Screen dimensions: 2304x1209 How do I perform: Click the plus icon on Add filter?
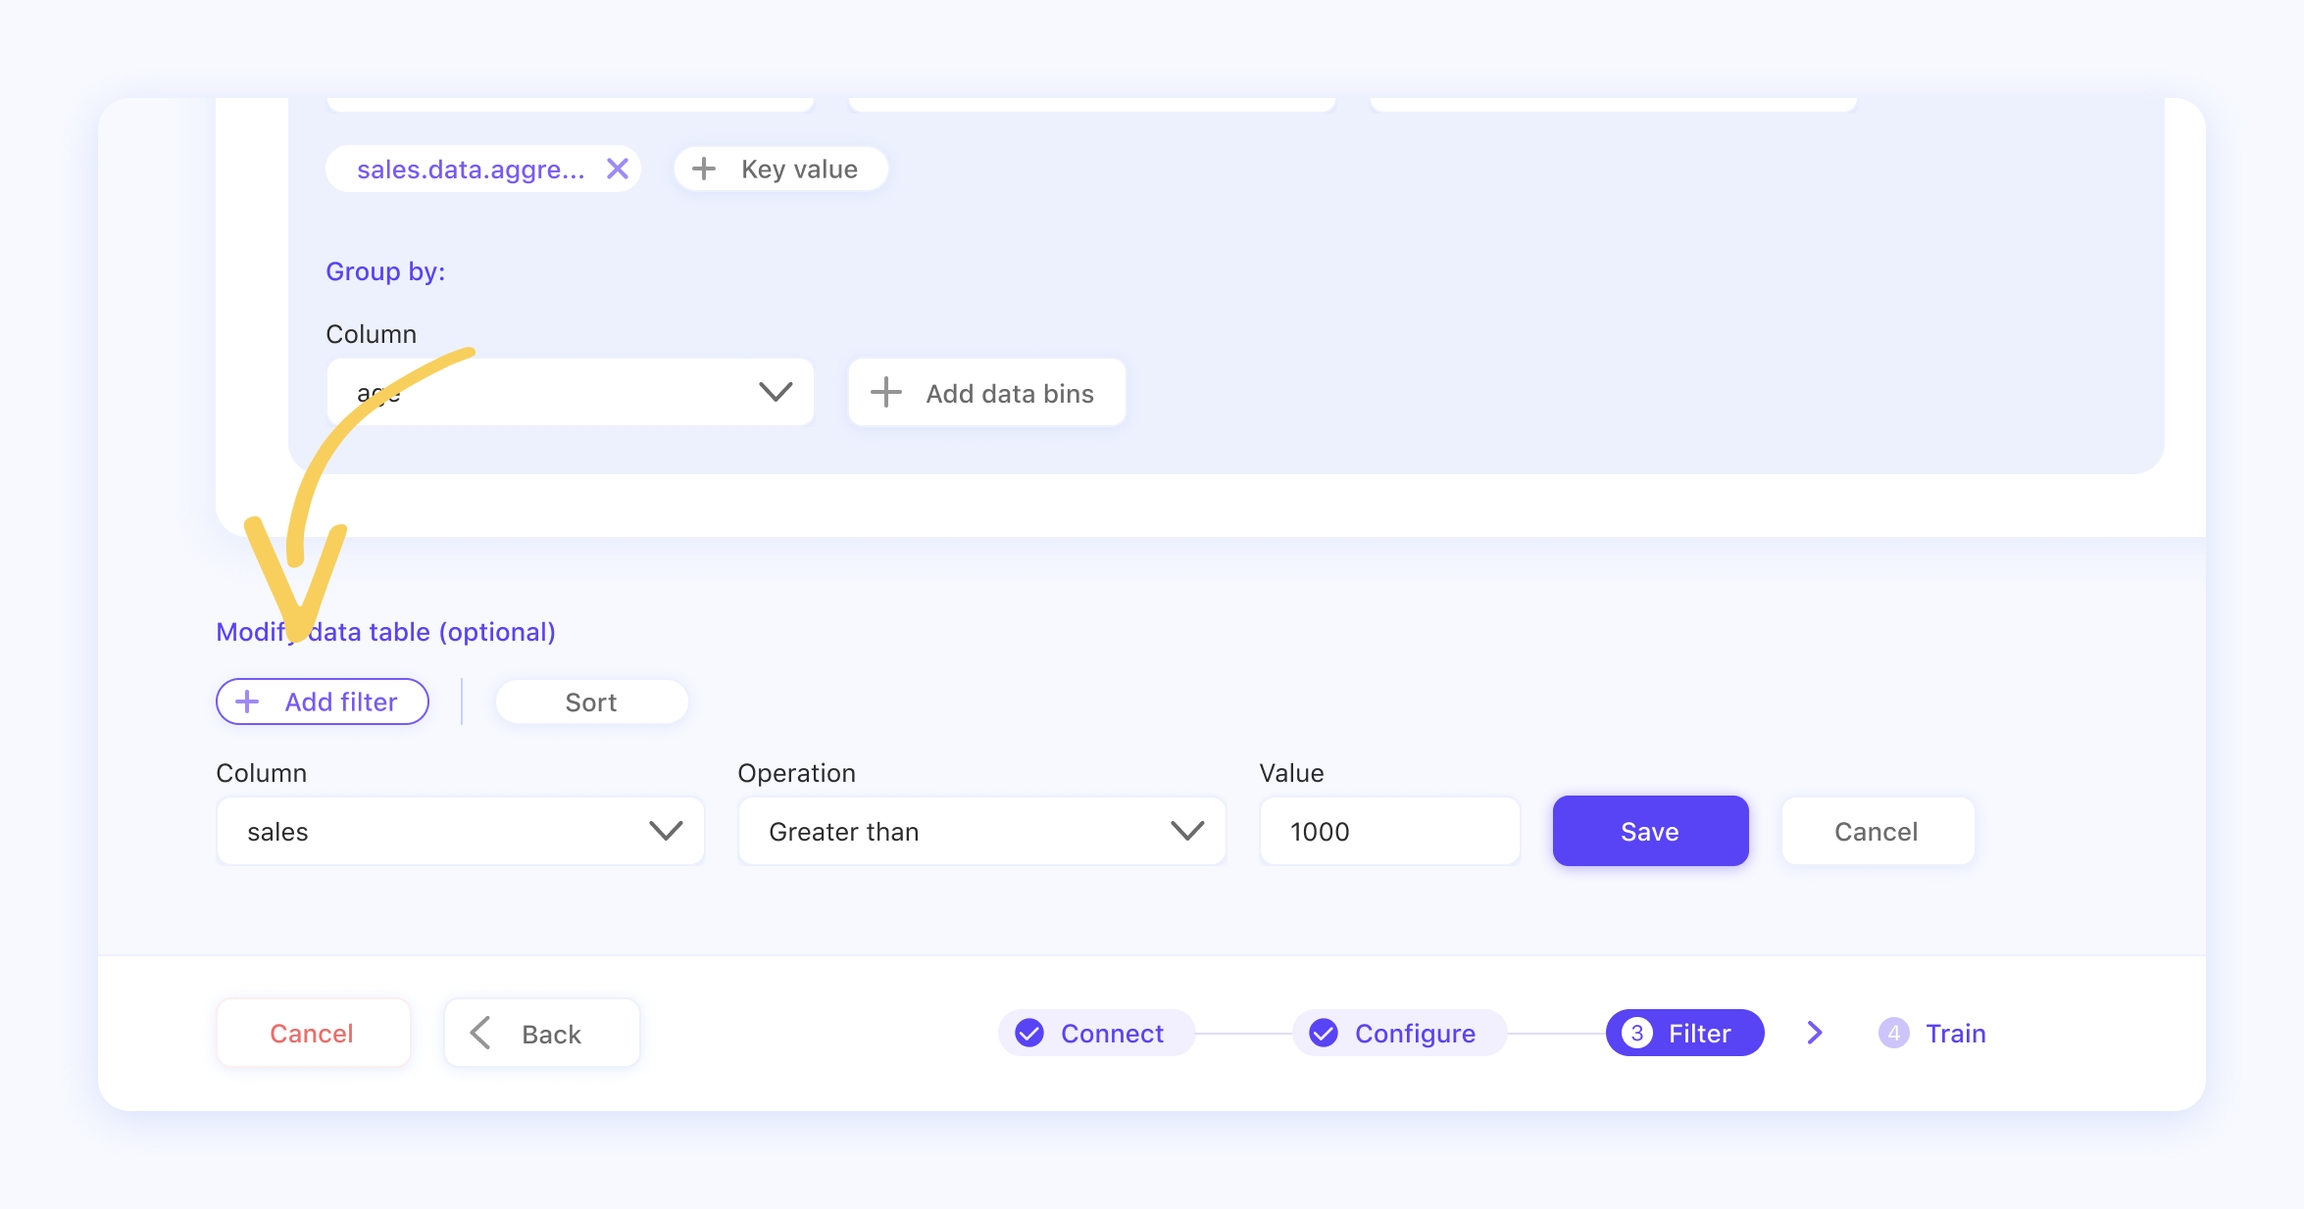(247, 702)
